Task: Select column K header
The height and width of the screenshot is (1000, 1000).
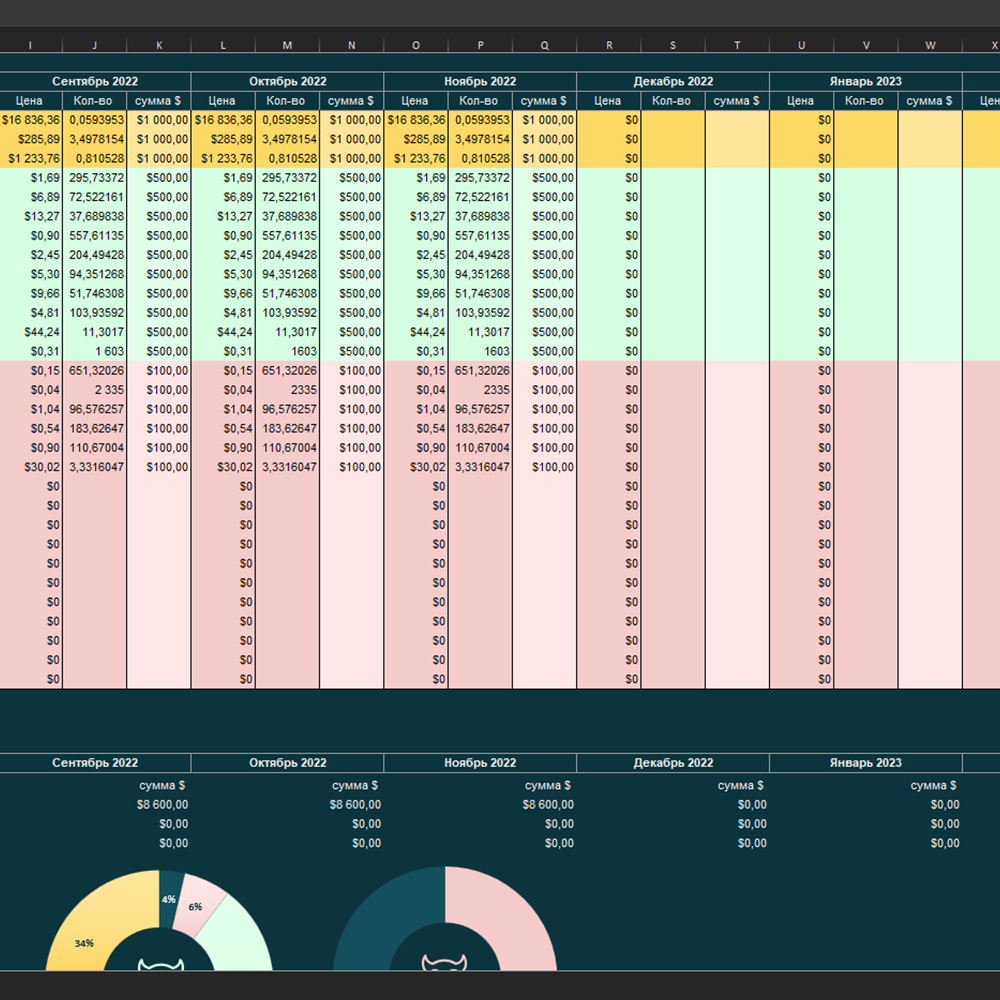Action: click(159, 45)
